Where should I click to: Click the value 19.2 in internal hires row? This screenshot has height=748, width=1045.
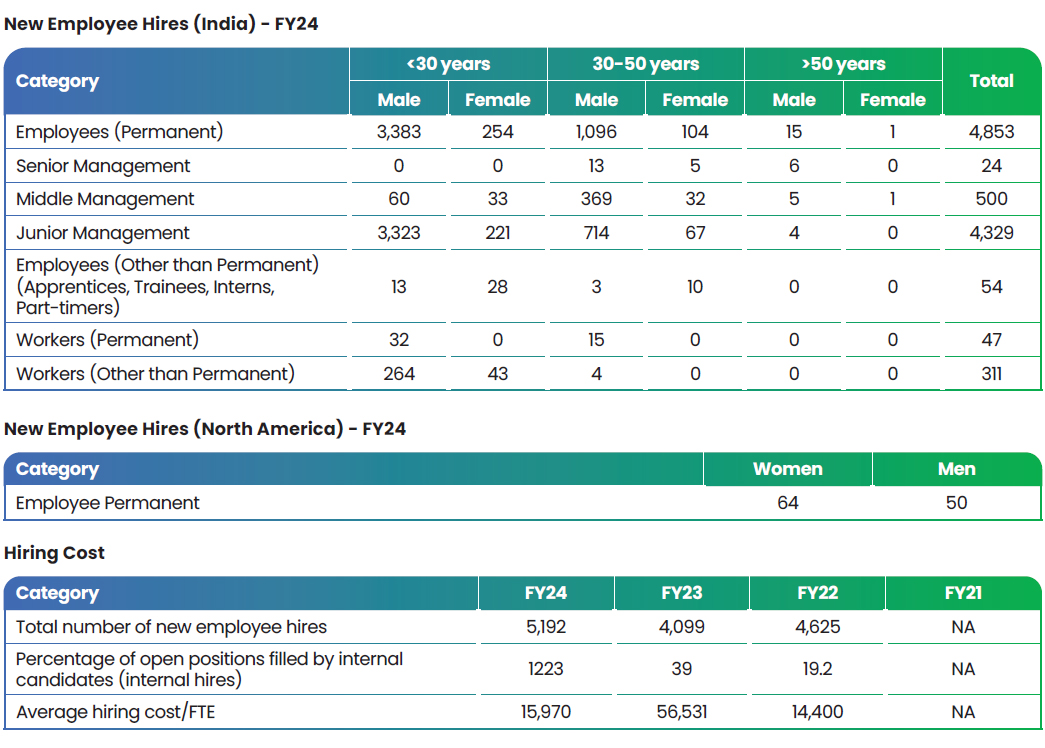pos(818,669)
